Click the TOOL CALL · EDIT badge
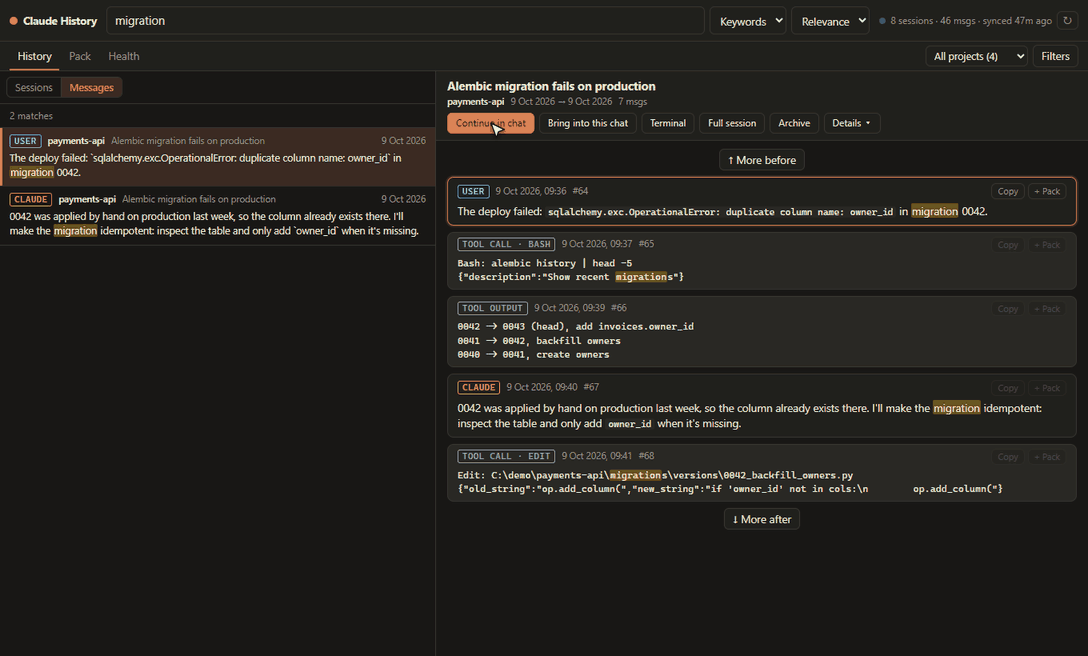The image size is (1088, 656). tap(507, 455)
